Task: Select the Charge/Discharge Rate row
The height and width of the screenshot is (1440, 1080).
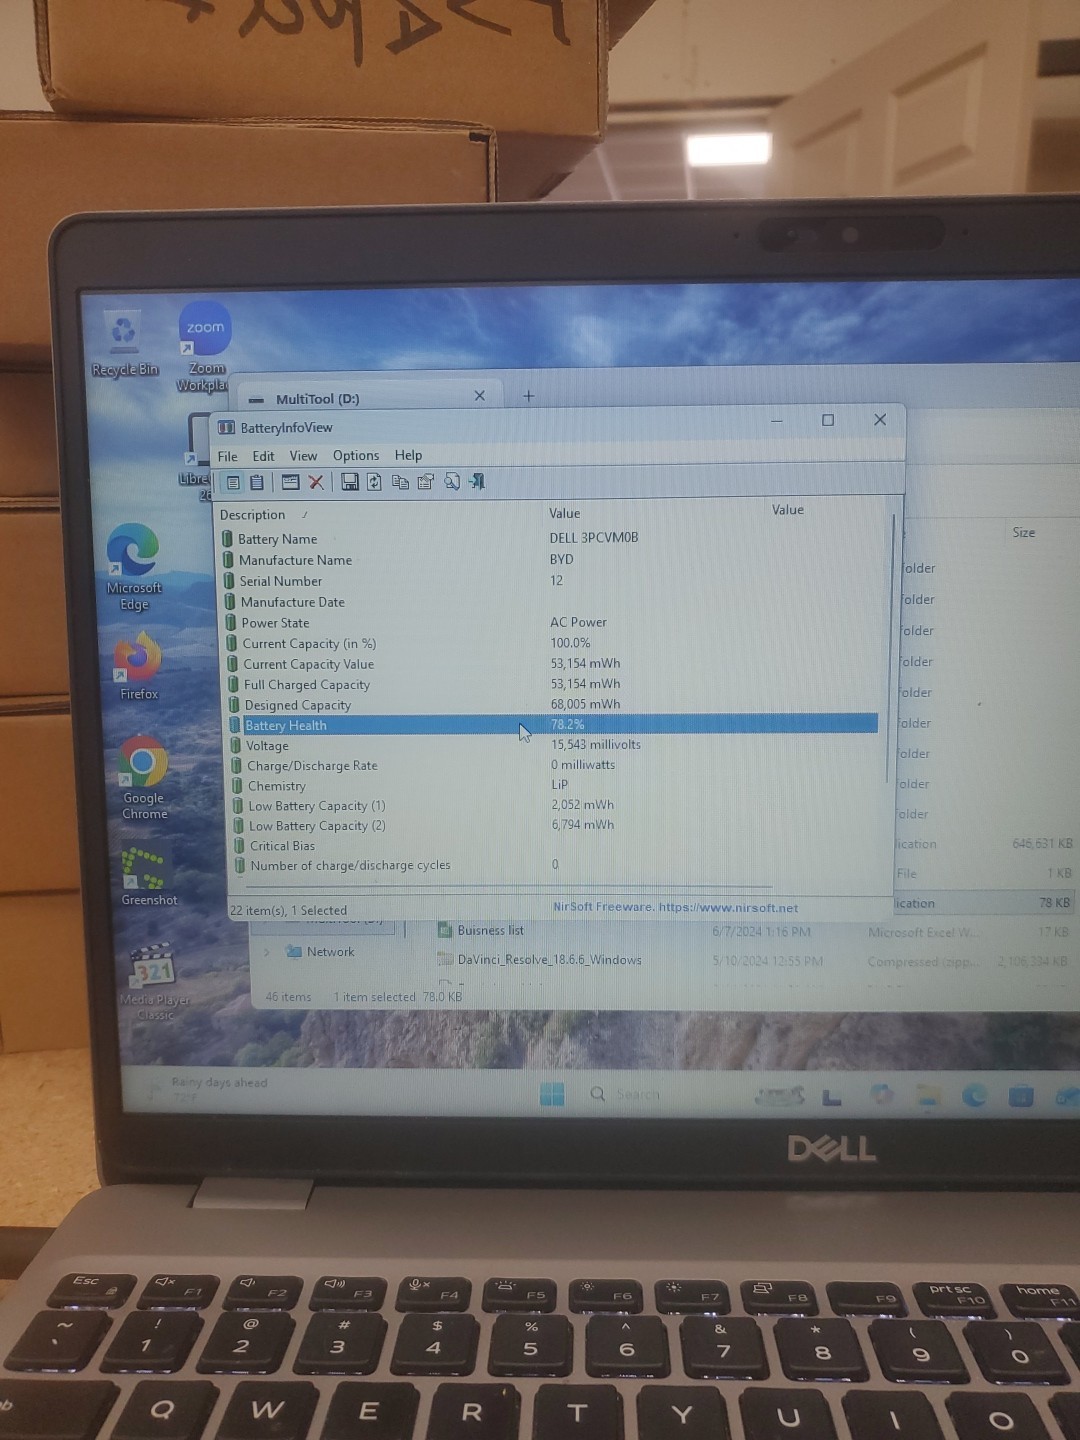Action: (x=553, y=765)
